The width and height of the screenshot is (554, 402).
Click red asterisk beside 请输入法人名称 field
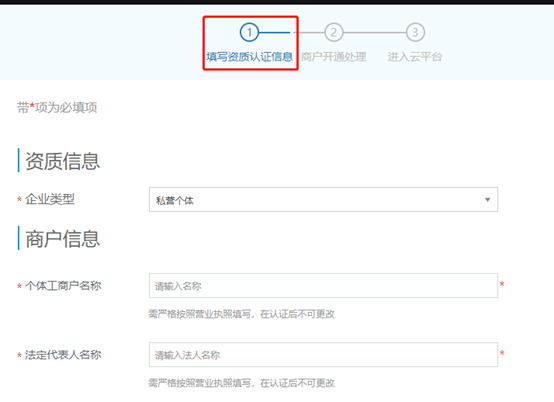[502, 353]
